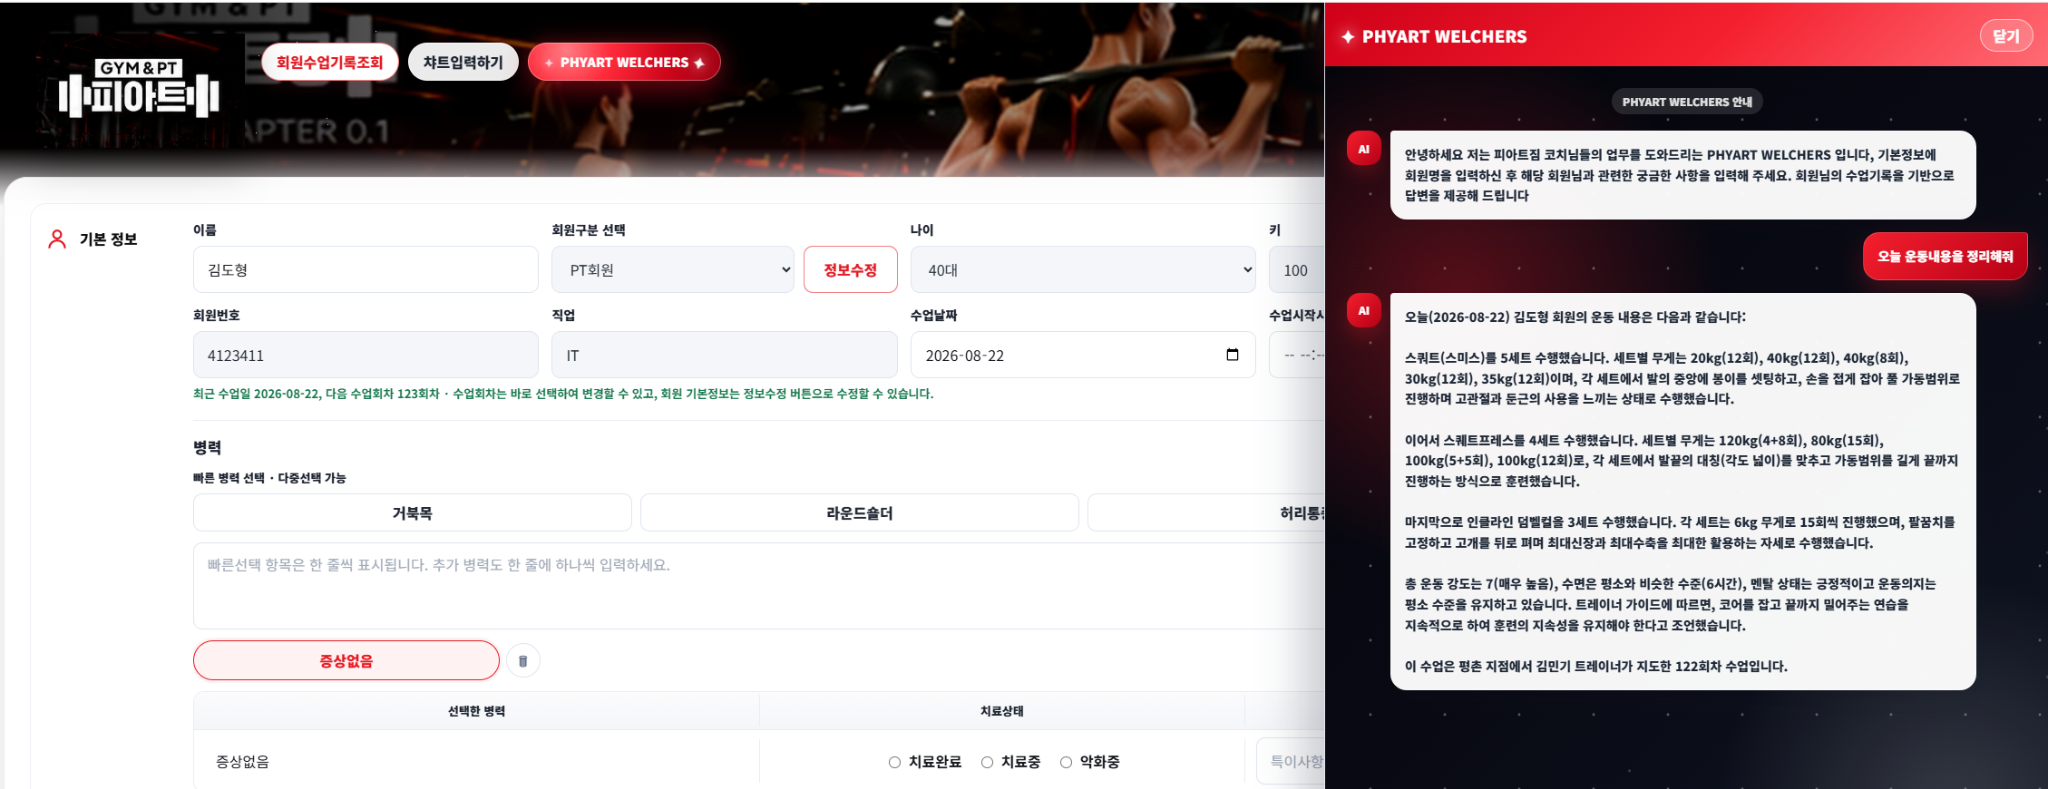
Task: Open the 회원구분 선택 dropdown showing PT회원
Action: coord(673,270)
